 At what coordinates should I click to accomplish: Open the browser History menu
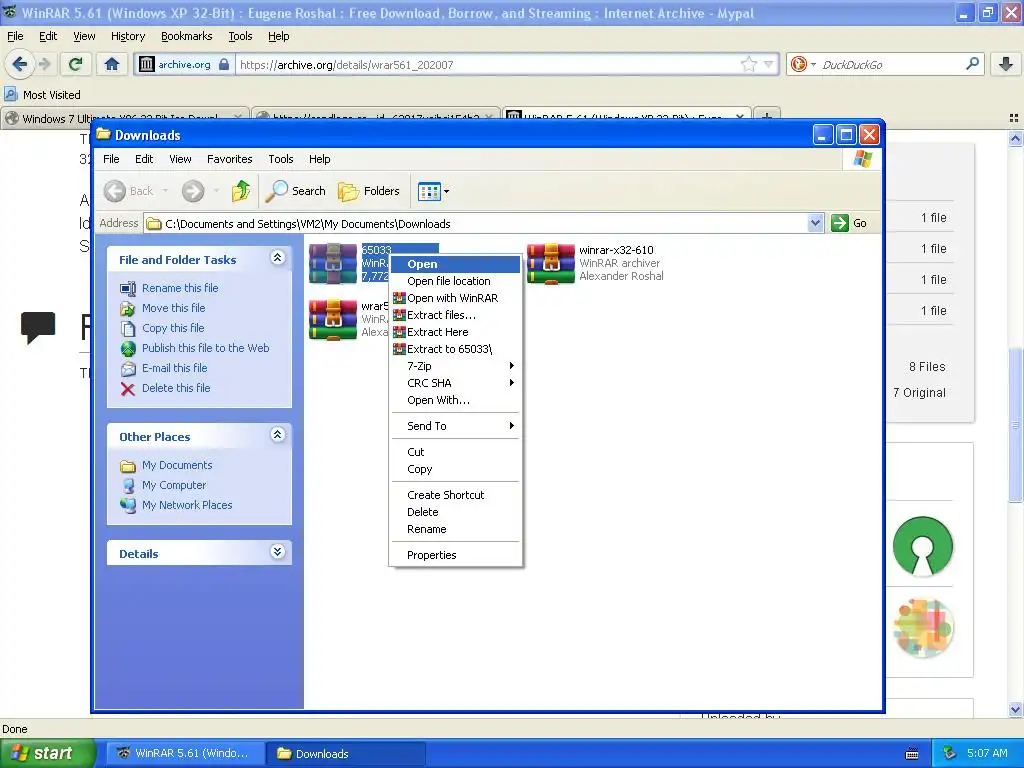128,36
